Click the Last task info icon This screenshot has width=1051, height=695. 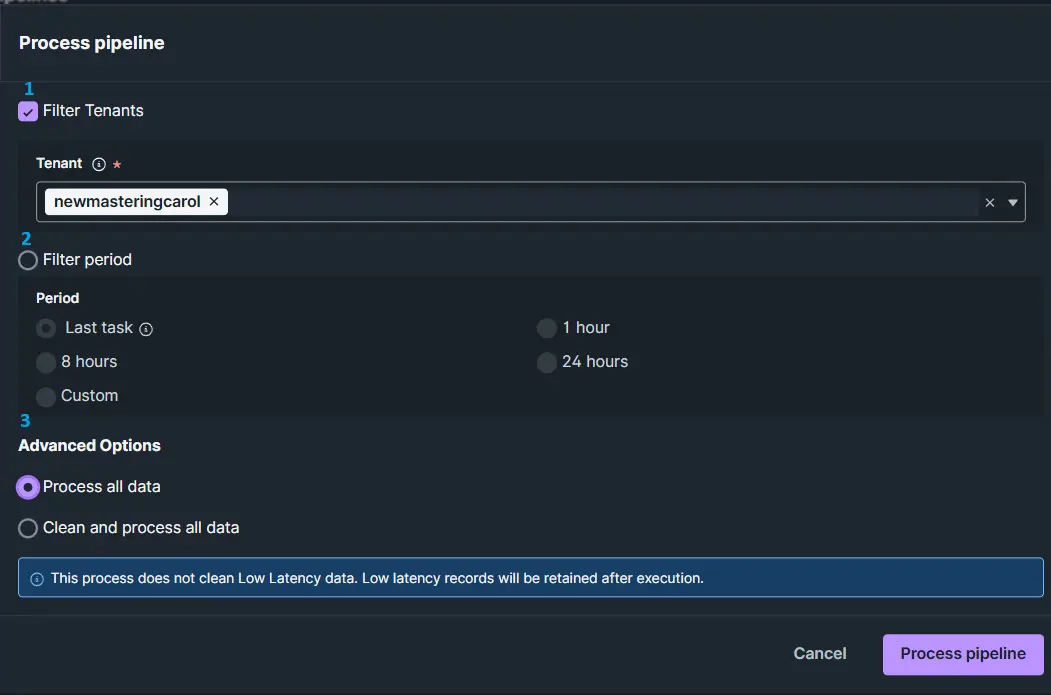point(146,329)
